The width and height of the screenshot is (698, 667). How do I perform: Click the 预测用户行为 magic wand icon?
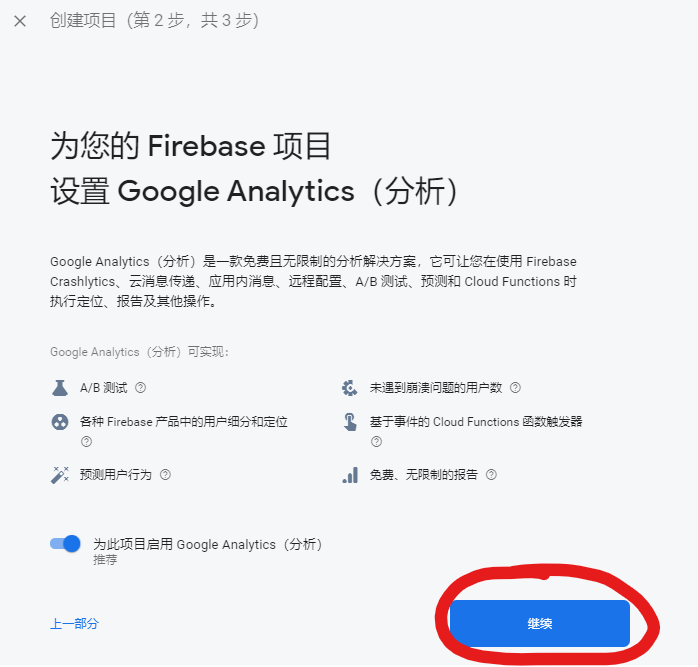[59, 475]
